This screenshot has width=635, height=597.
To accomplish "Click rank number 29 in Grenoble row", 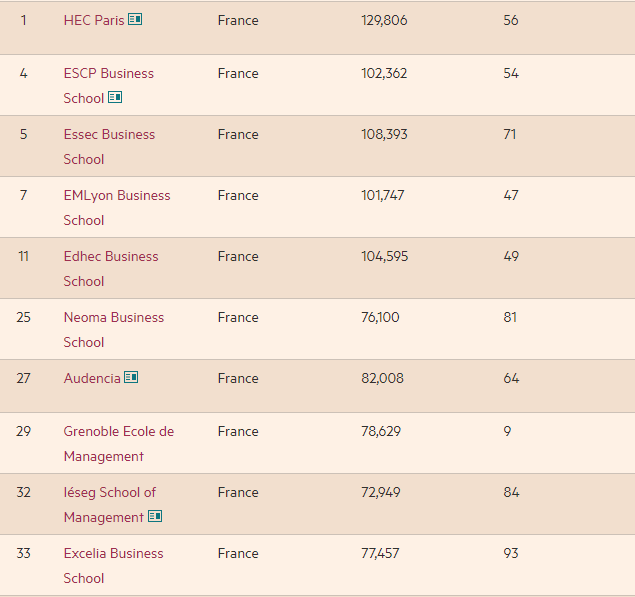I will 23,431.
